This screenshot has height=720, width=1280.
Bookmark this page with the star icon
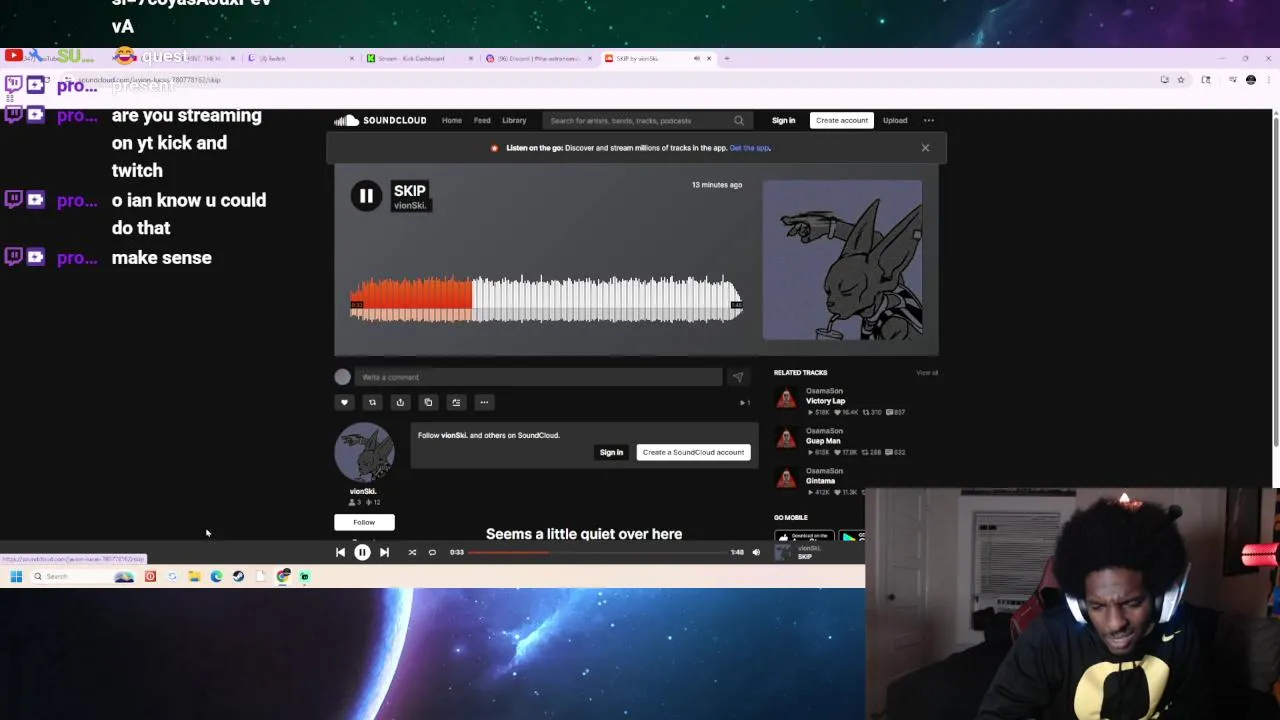[x=1181, y=80]
